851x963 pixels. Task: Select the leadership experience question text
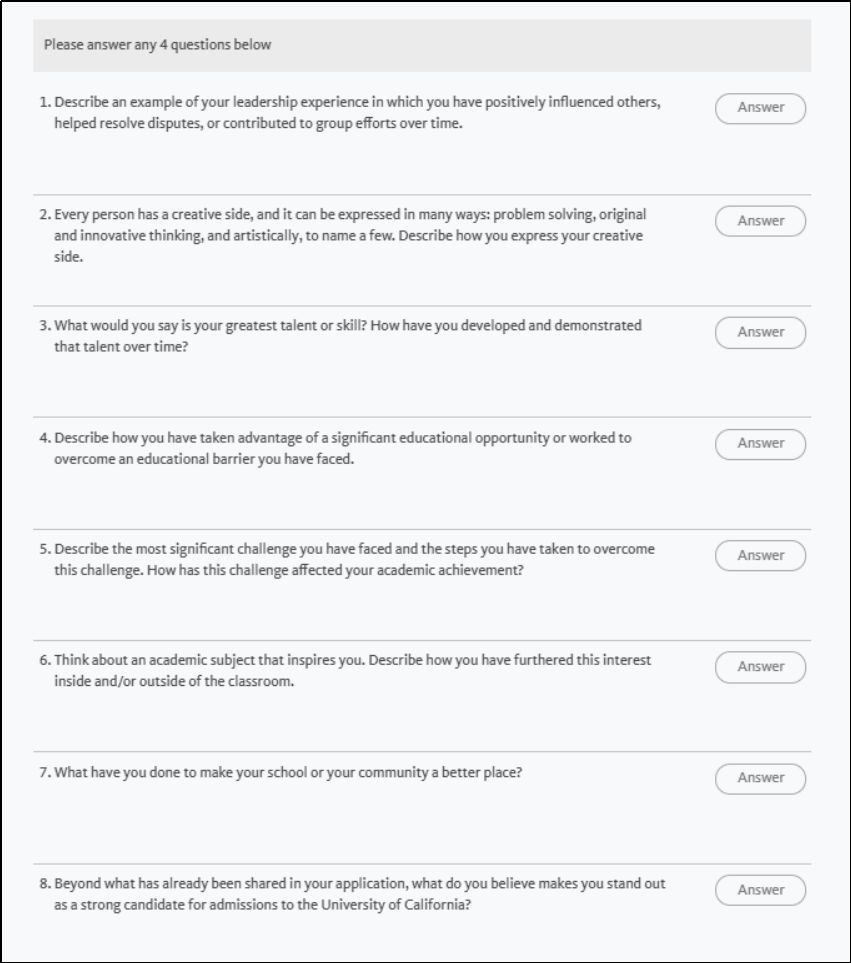(x=357, y=112)
